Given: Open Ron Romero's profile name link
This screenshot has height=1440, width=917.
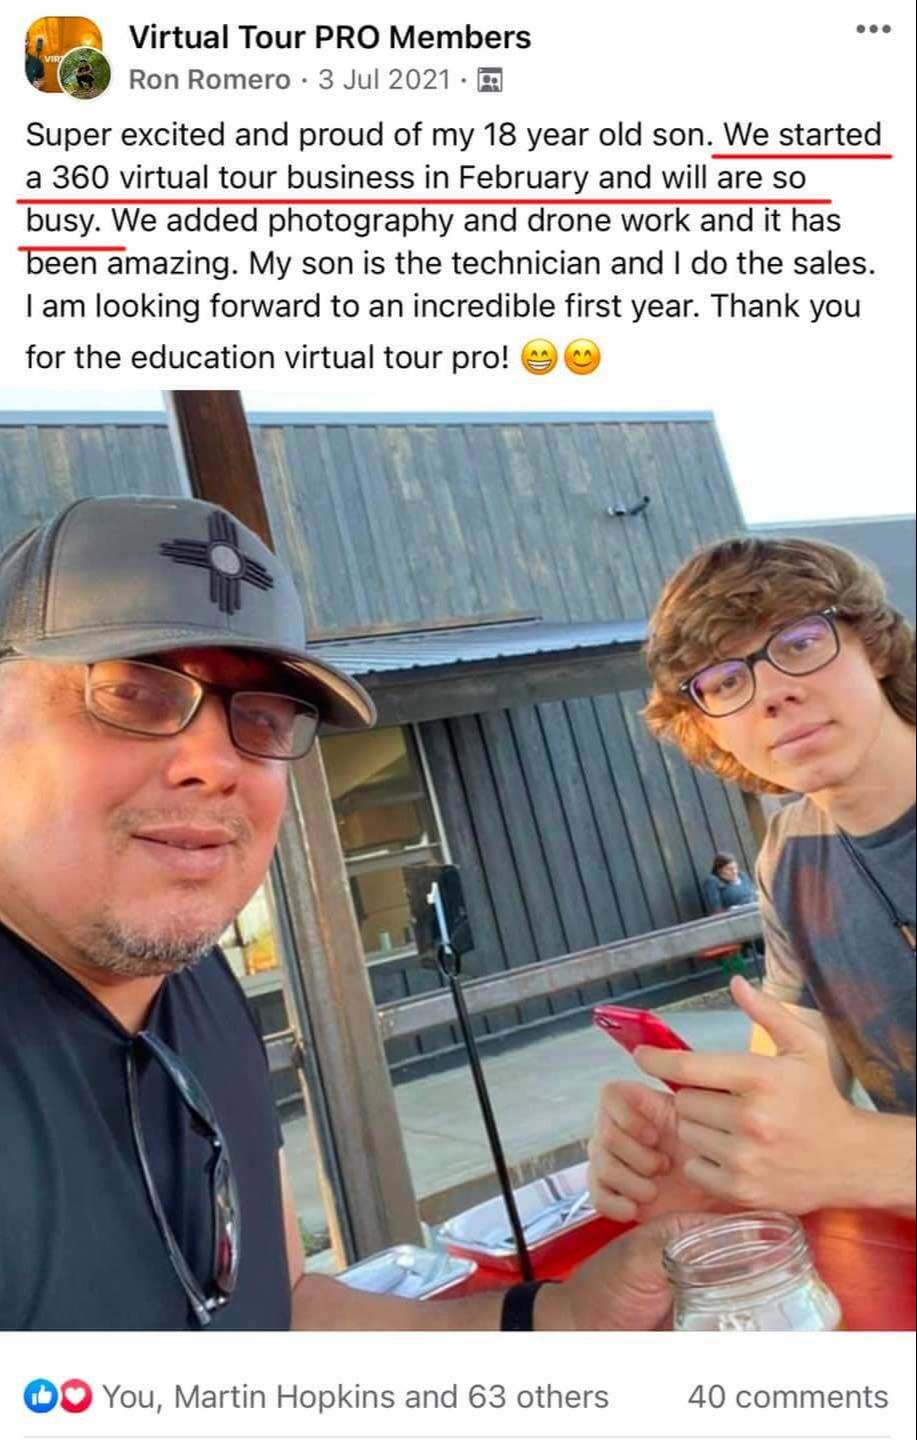Looking at the screenshot, I should pos(209,80).
